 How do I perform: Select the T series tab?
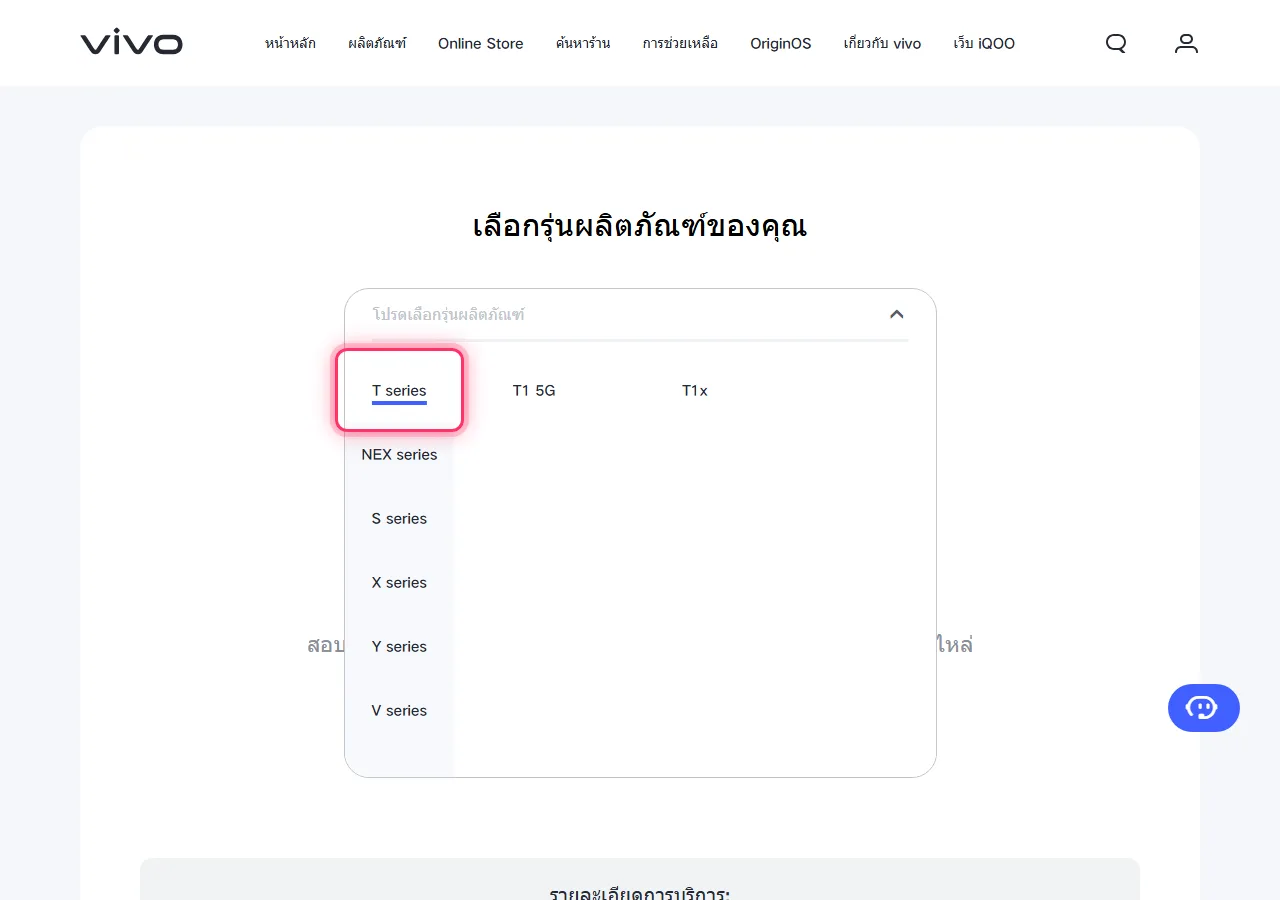tap(399, 390)
